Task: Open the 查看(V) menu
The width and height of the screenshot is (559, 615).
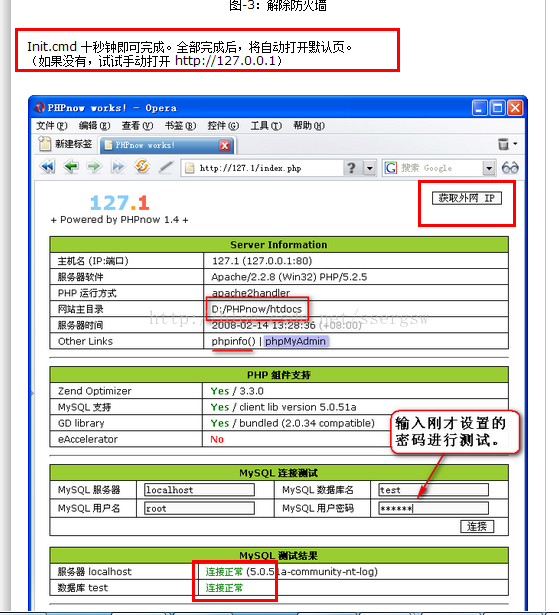Action: [137, 126]
